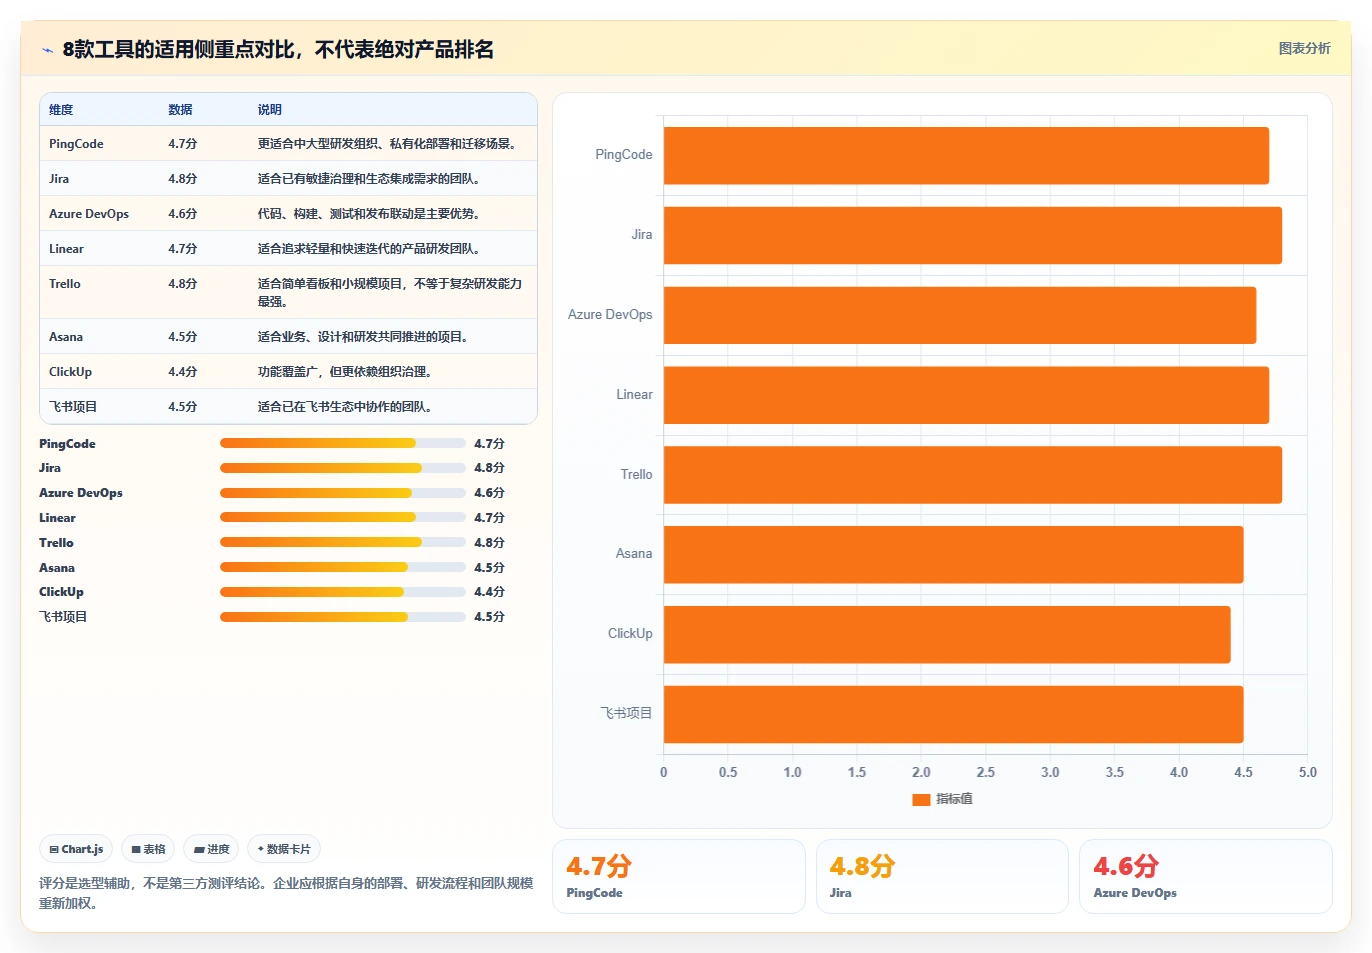This screenshot has height=953, width=1372.
Task: Click the ClickUp progress bar
Action: pos(342,592)
